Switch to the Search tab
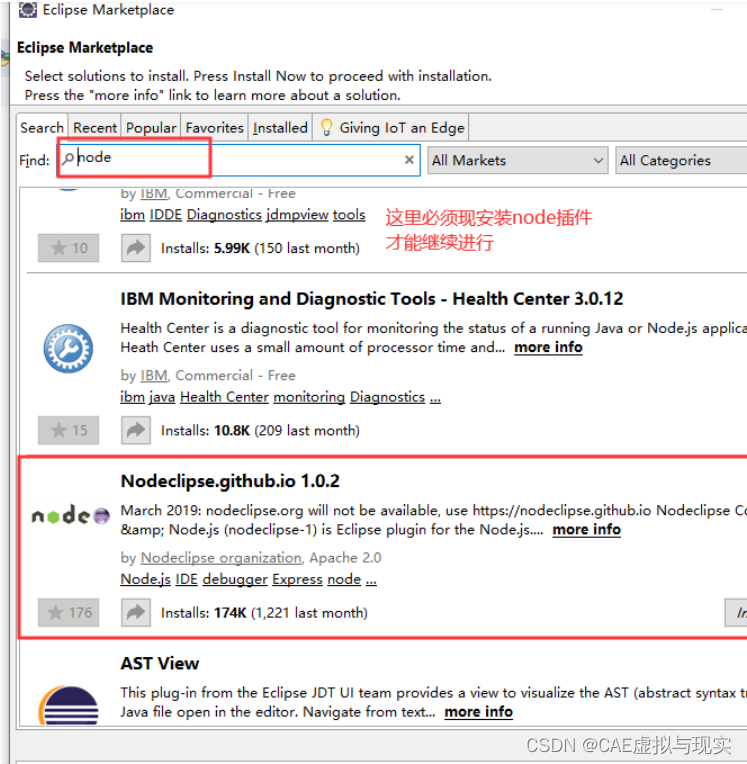The width and height of the screenshot is (747, 764). pyautogui.click(x=42, y=128)
